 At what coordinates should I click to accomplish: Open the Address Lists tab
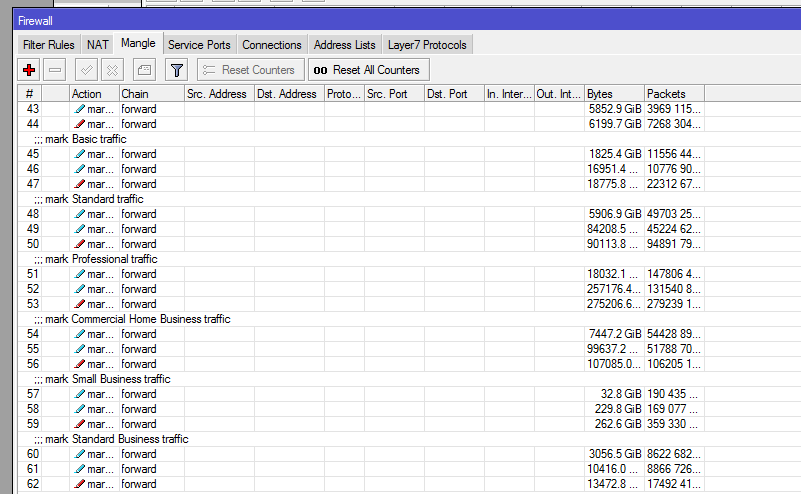tap(345, 45)
